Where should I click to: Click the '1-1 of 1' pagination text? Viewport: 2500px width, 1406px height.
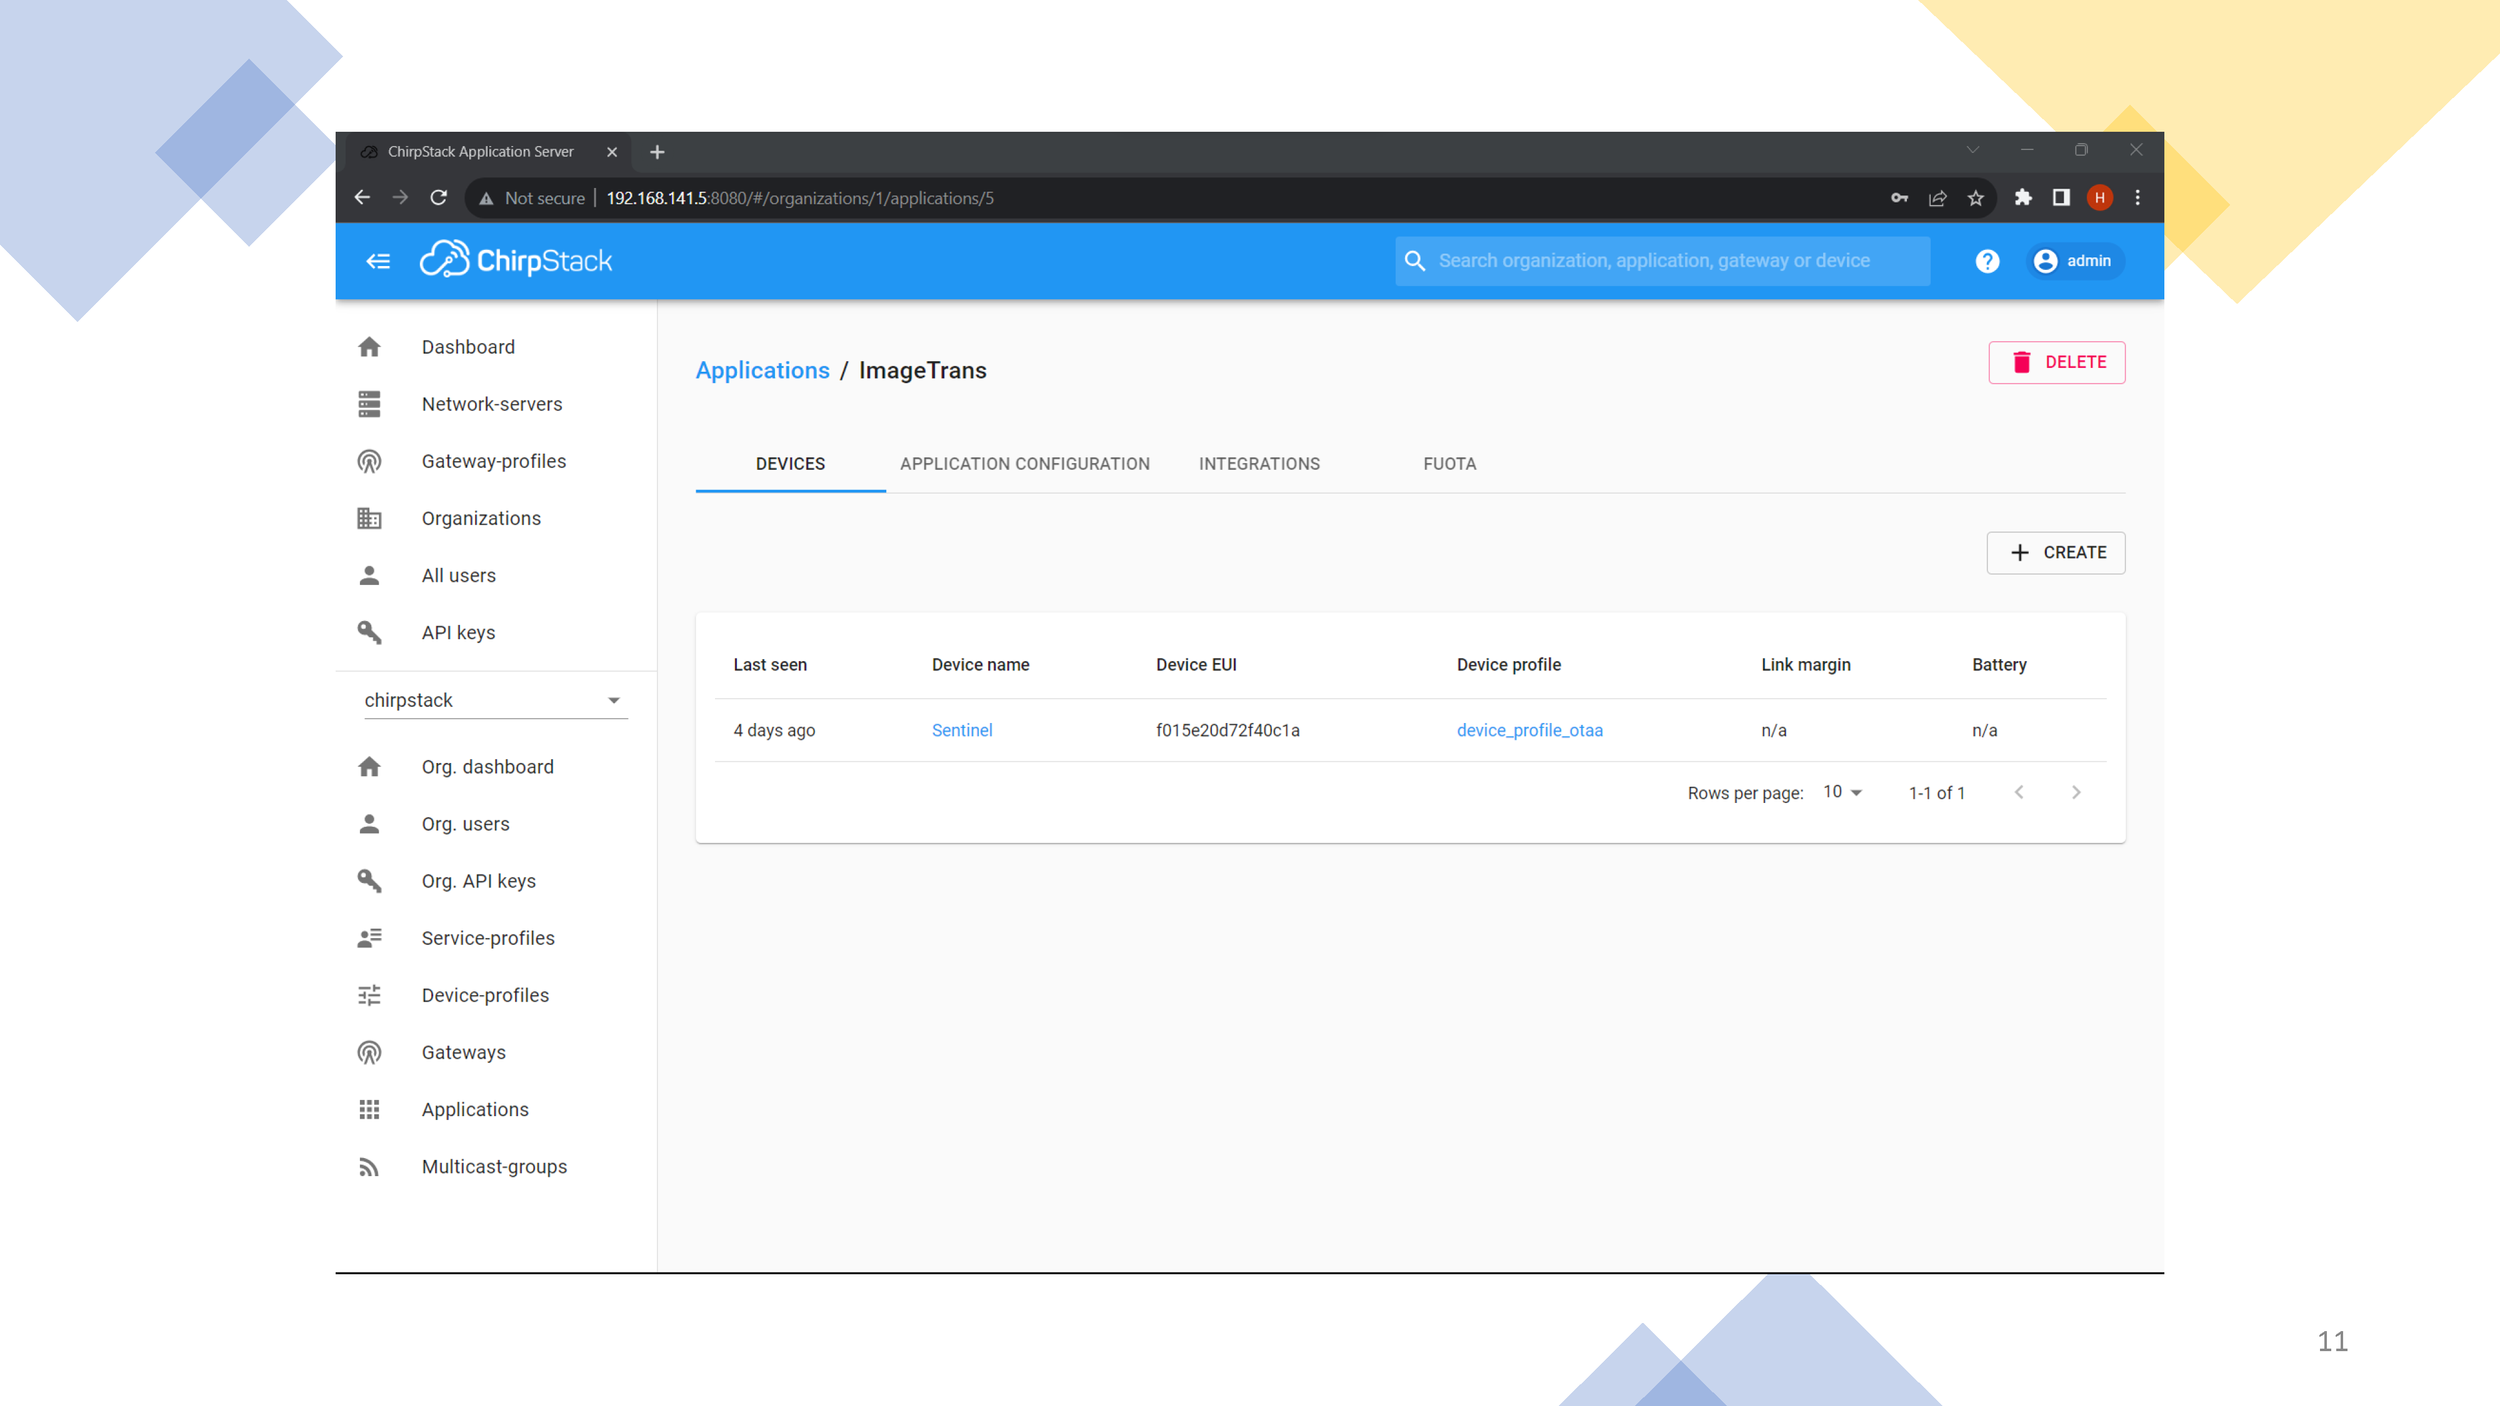coord(1936,793)
